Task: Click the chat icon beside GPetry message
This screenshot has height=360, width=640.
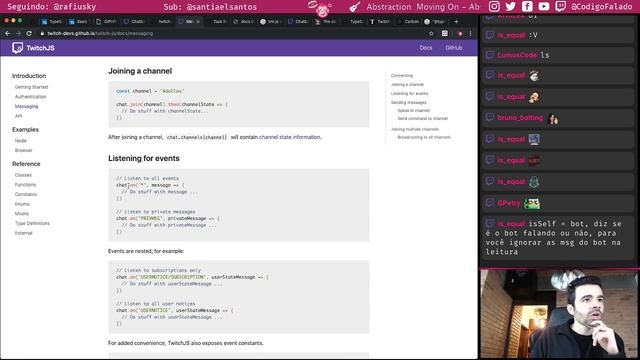Action: [490, 202]
